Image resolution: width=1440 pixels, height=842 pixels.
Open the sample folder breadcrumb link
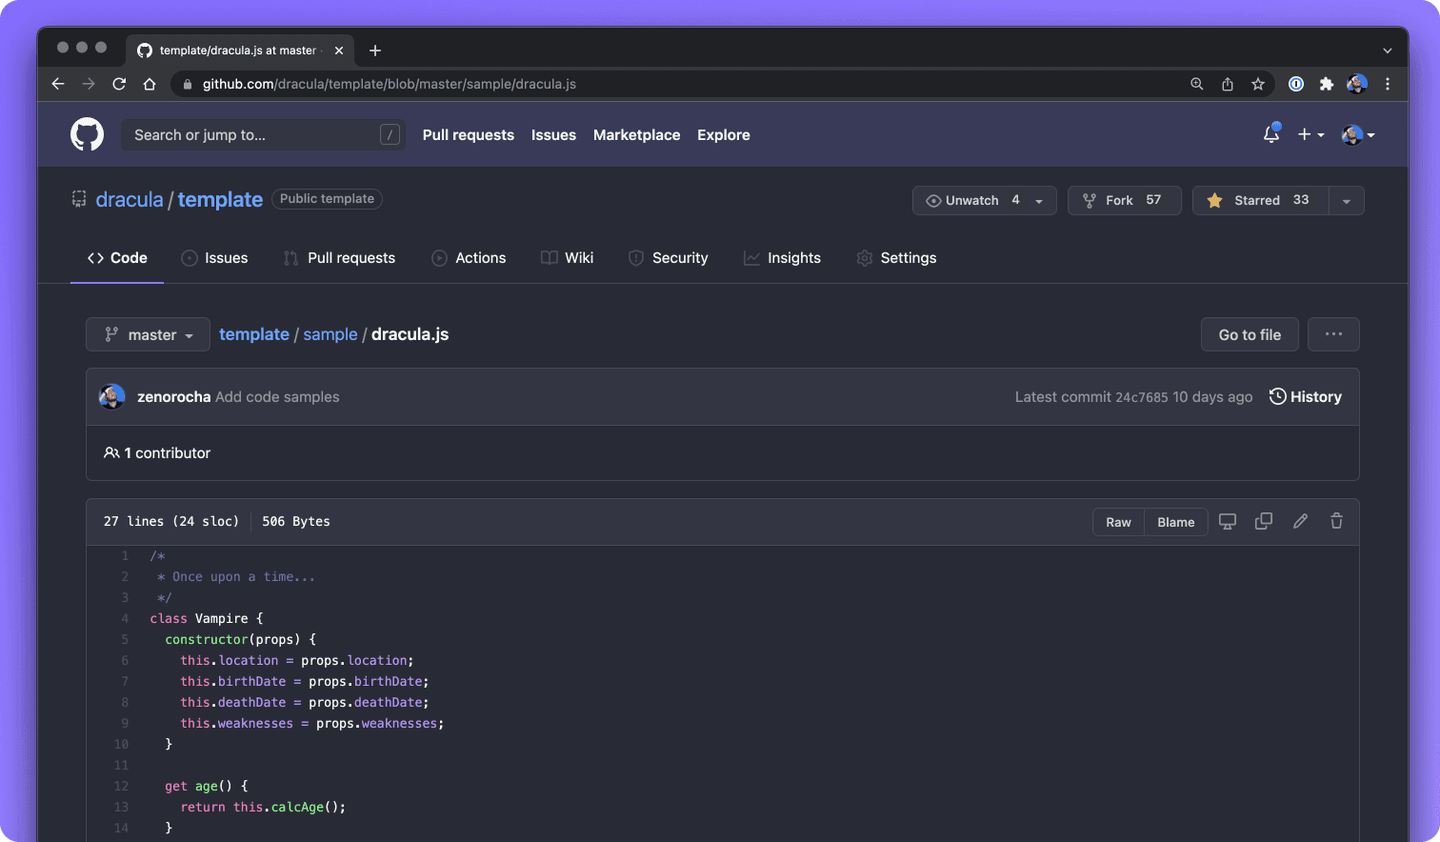[x=330, y=334]
